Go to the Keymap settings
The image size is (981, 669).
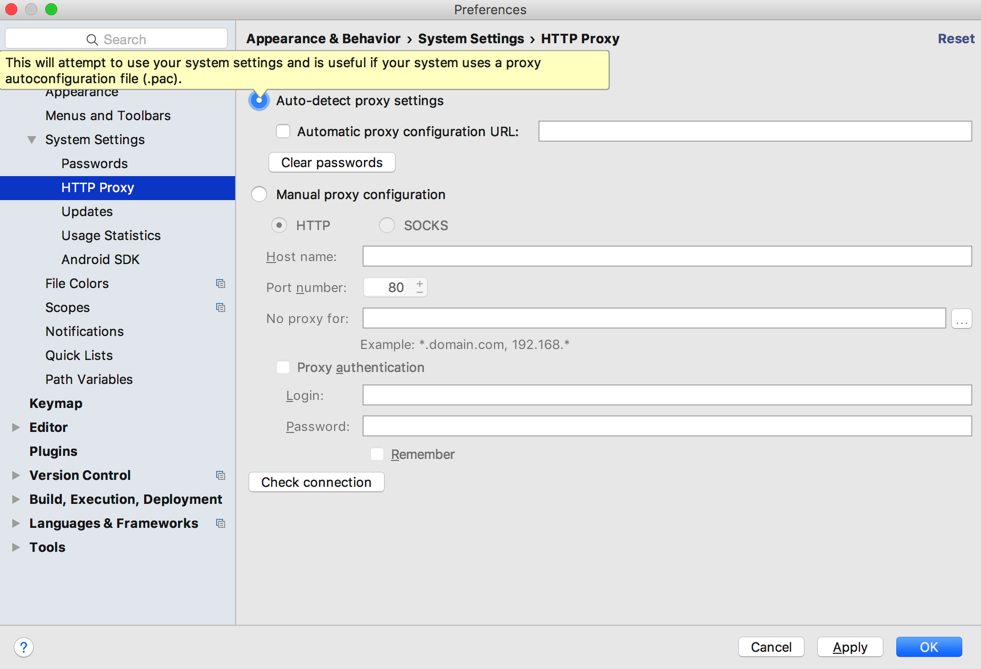tap(56, 404)
